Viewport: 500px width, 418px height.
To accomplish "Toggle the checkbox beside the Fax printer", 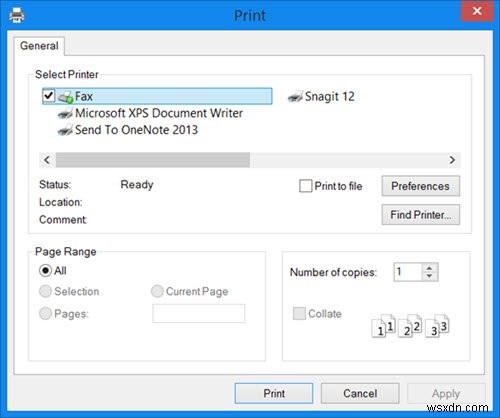I will pos(49,96).
